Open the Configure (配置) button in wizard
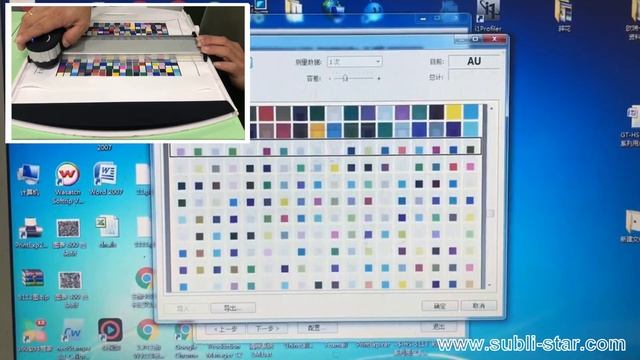Image resolution: width=640 pixels, height=360 pixels. [317, 327]
